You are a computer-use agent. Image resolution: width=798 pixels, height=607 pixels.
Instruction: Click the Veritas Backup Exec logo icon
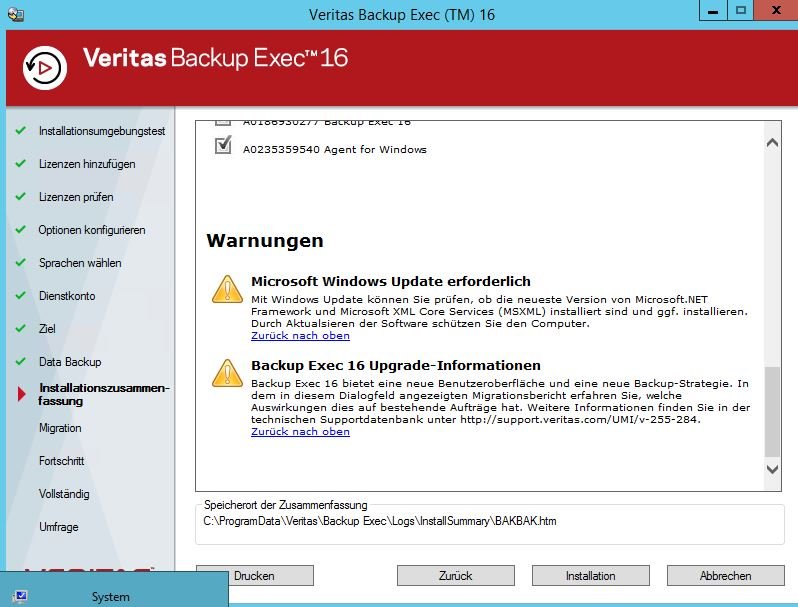[45, 68]
